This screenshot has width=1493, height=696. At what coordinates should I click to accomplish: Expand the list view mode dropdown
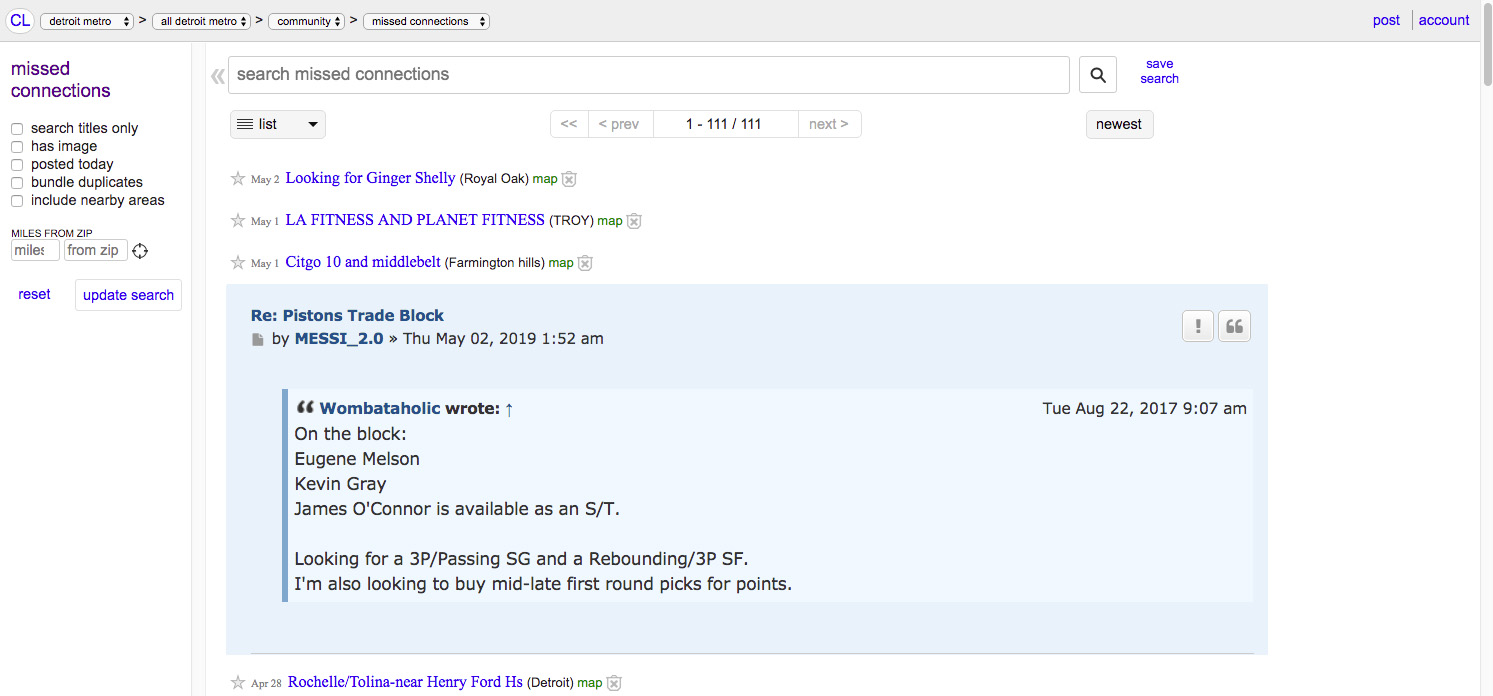(278, 124)
